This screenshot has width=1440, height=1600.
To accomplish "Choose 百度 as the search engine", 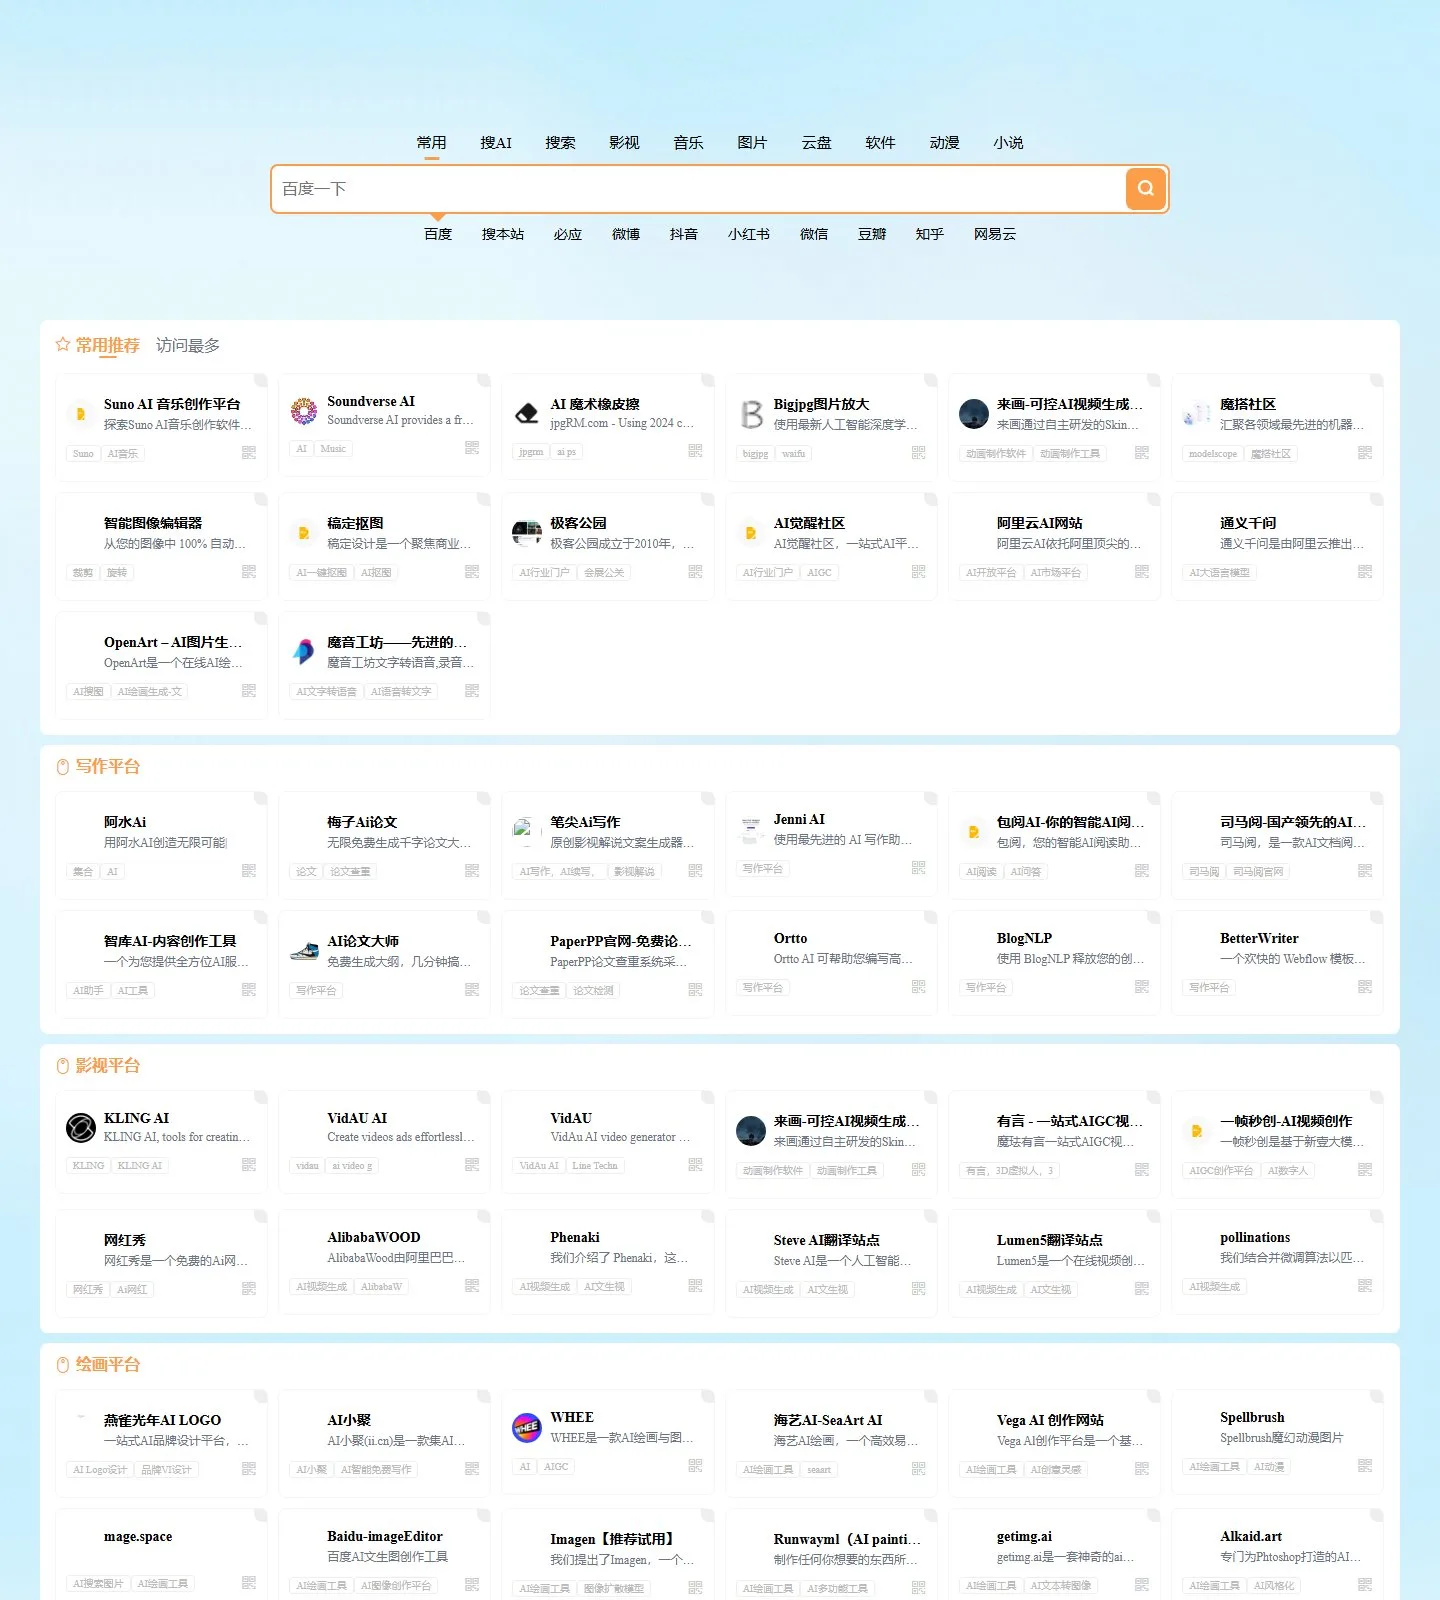I will (438, 234).
